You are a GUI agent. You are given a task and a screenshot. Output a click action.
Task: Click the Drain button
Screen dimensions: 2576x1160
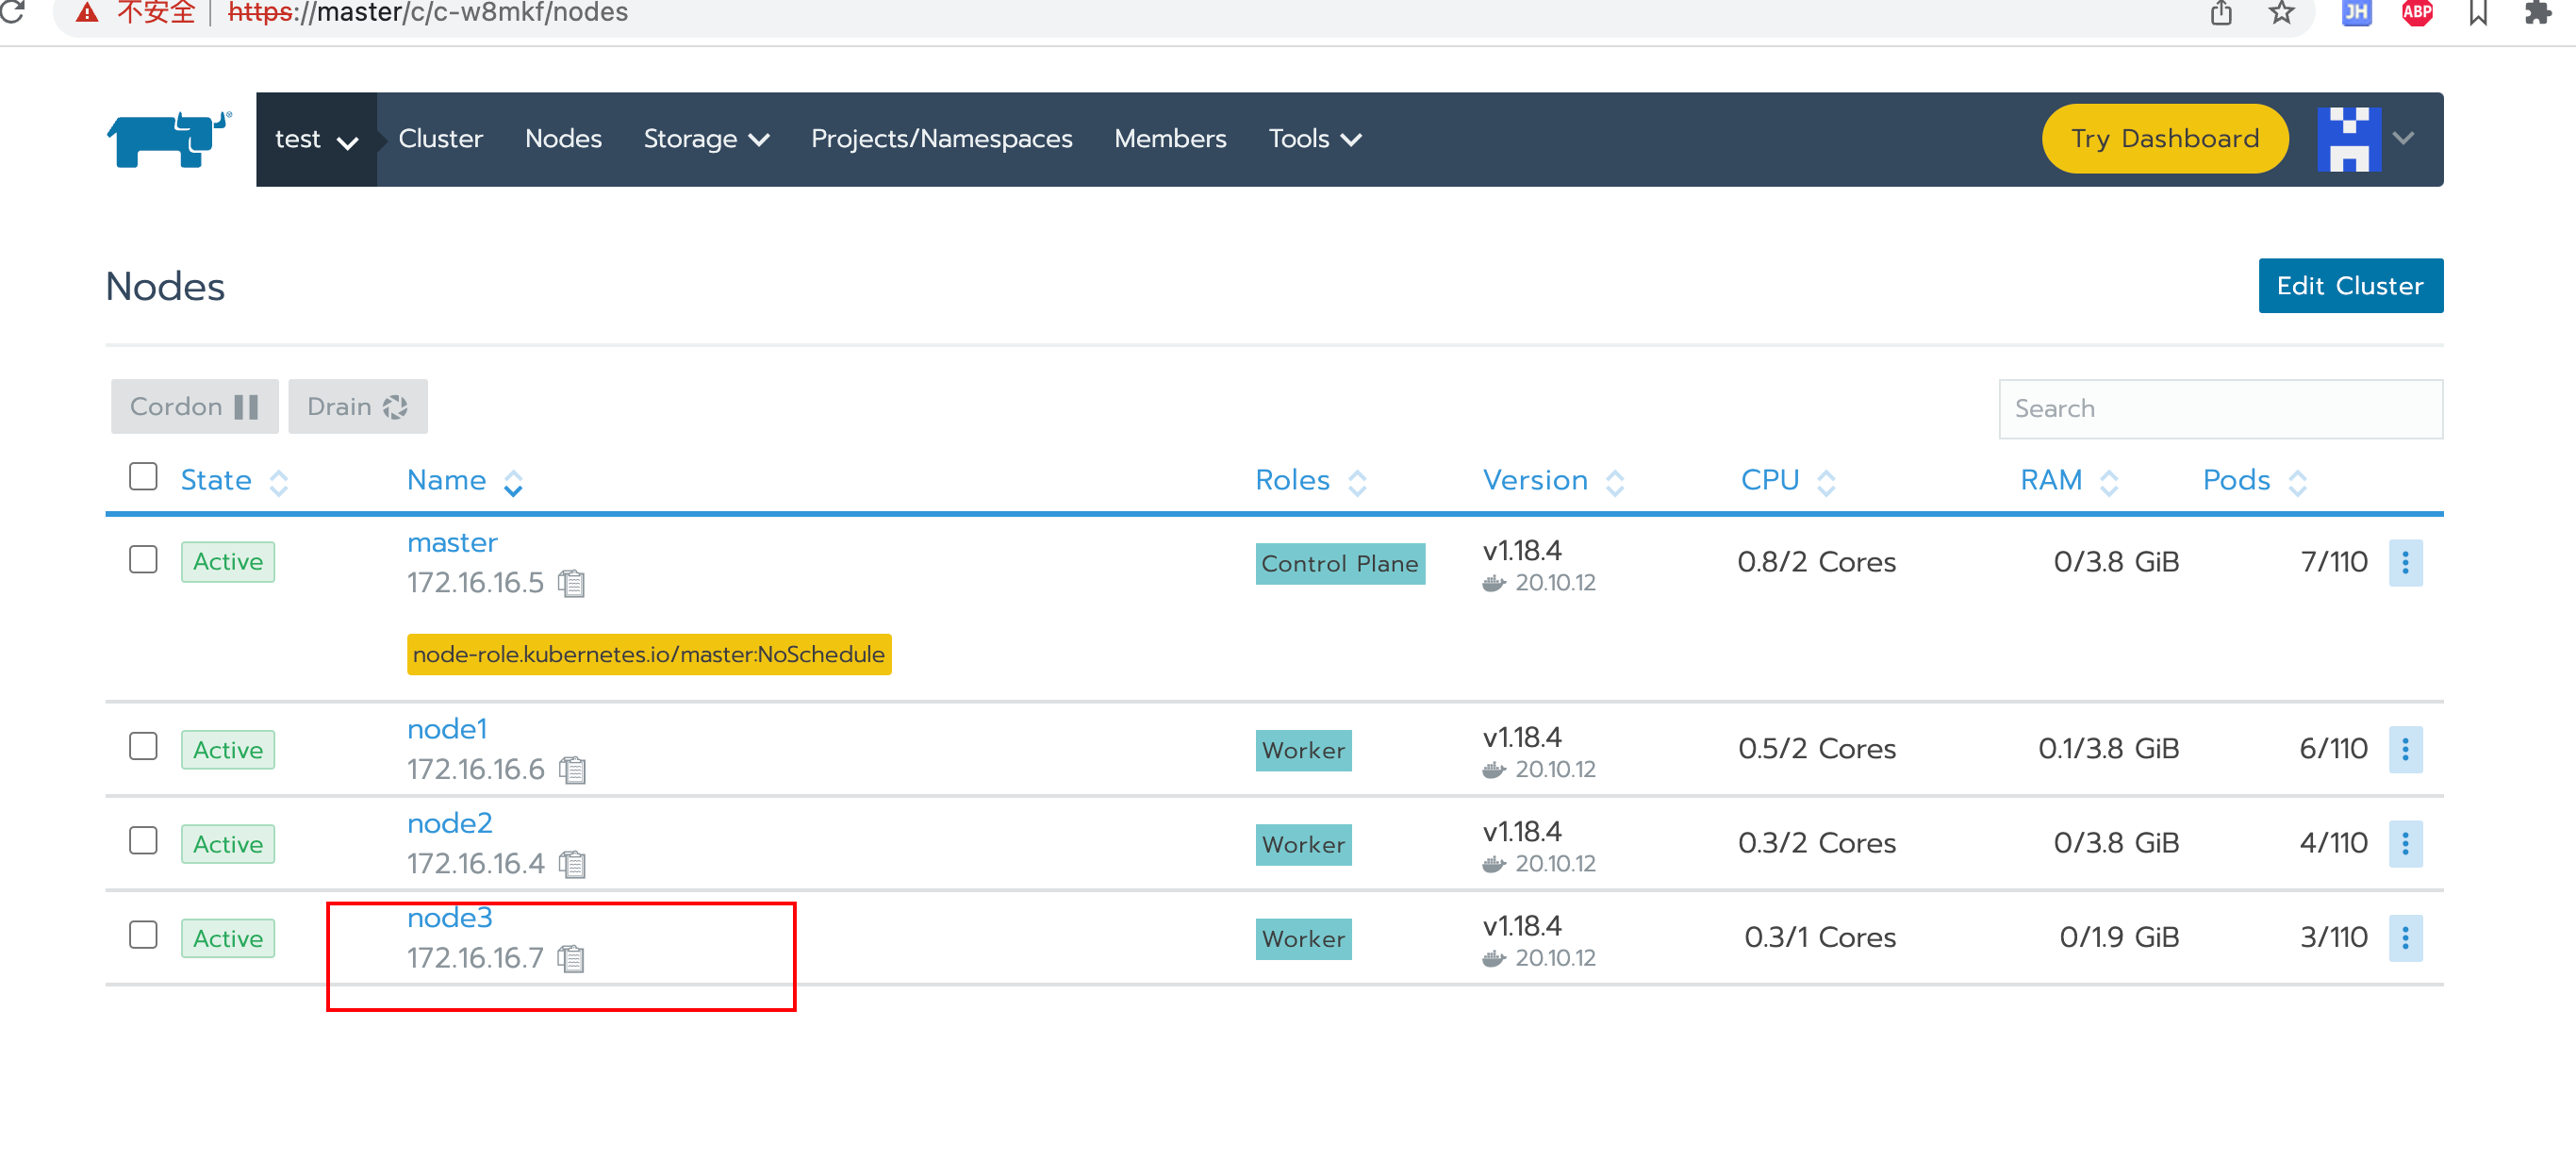coord(357,406)
